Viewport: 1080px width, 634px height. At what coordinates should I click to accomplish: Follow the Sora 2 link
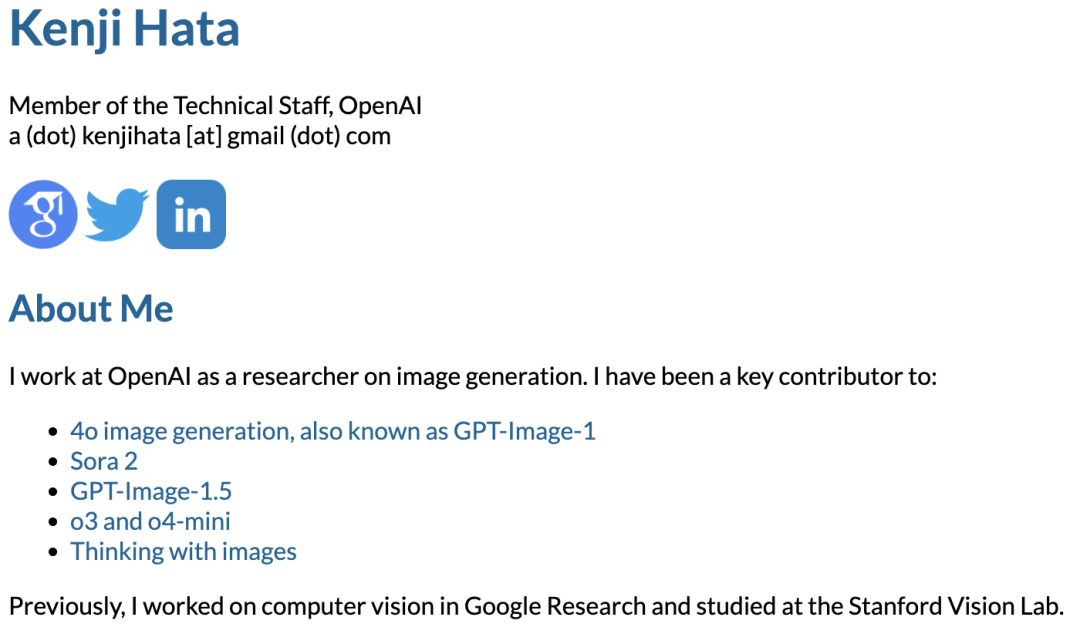[x=104, y=462]
